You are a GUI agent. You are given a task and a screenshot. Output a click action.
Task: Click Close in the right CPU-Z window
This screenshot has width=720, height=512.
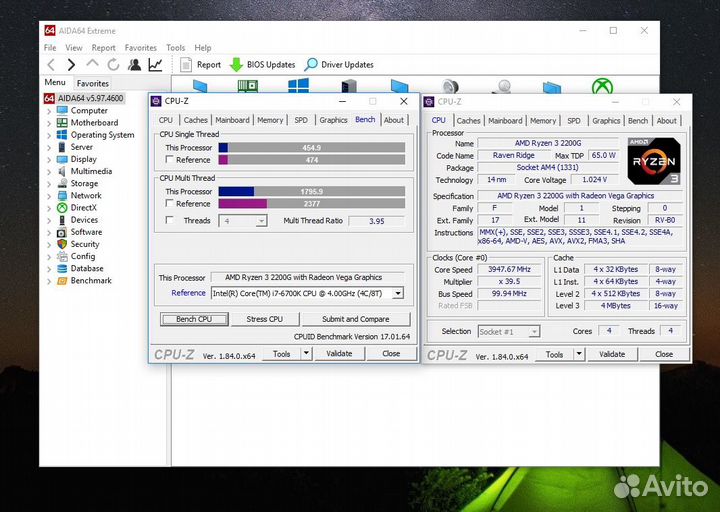point(664,354)
